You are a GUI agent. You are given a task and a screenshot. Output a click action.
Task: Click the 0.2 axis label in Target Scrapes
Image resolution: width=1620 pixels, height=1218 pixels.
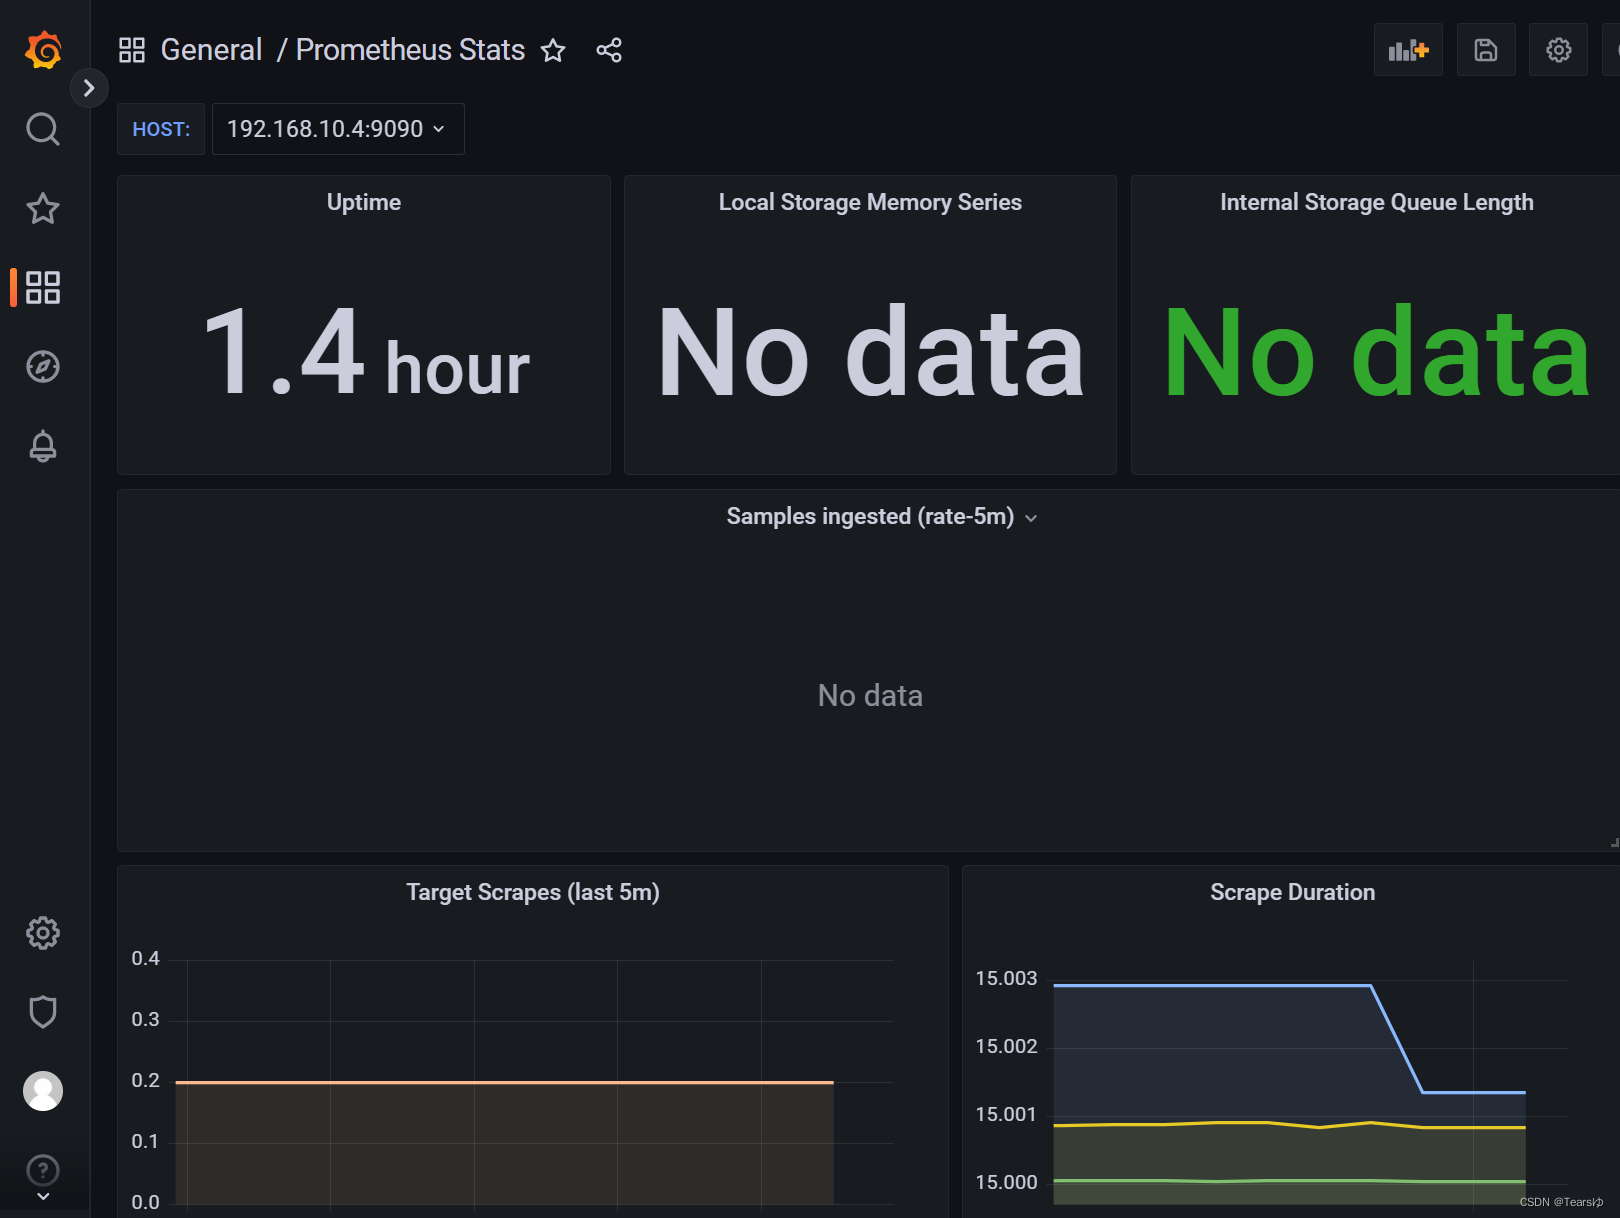(145, 1080)
